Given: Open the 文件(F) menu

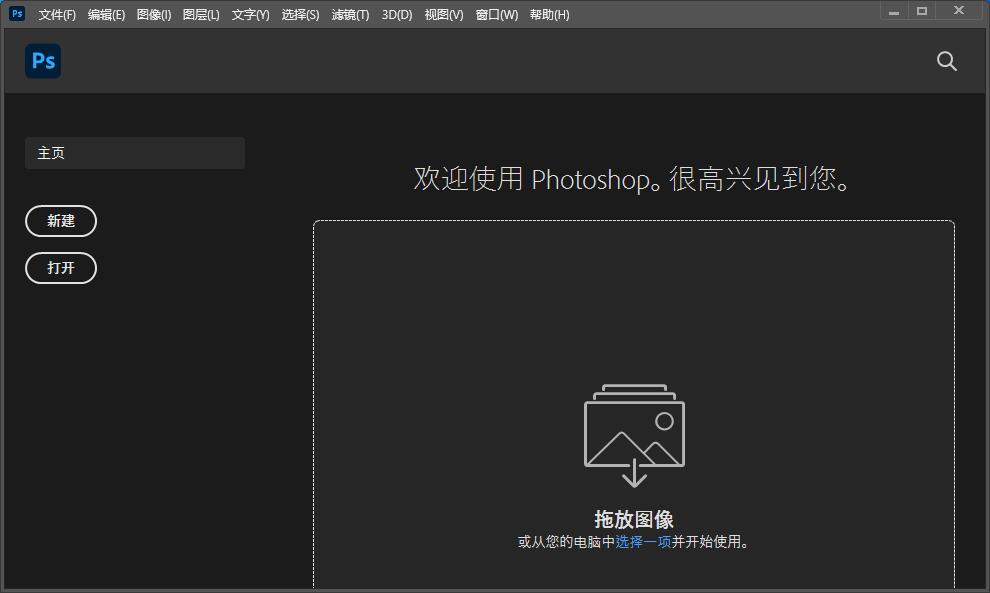Looking at the screenshot, I should coord(57,15).
